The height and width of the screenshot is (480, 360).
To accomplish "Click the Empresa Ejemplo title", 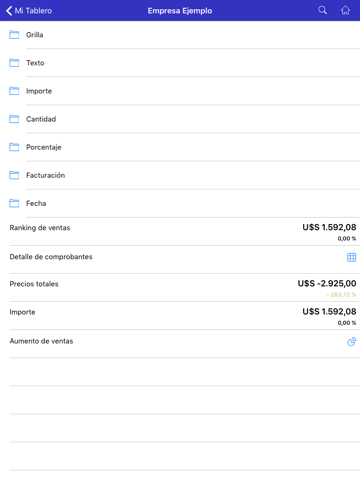I will tap(180, 11).
